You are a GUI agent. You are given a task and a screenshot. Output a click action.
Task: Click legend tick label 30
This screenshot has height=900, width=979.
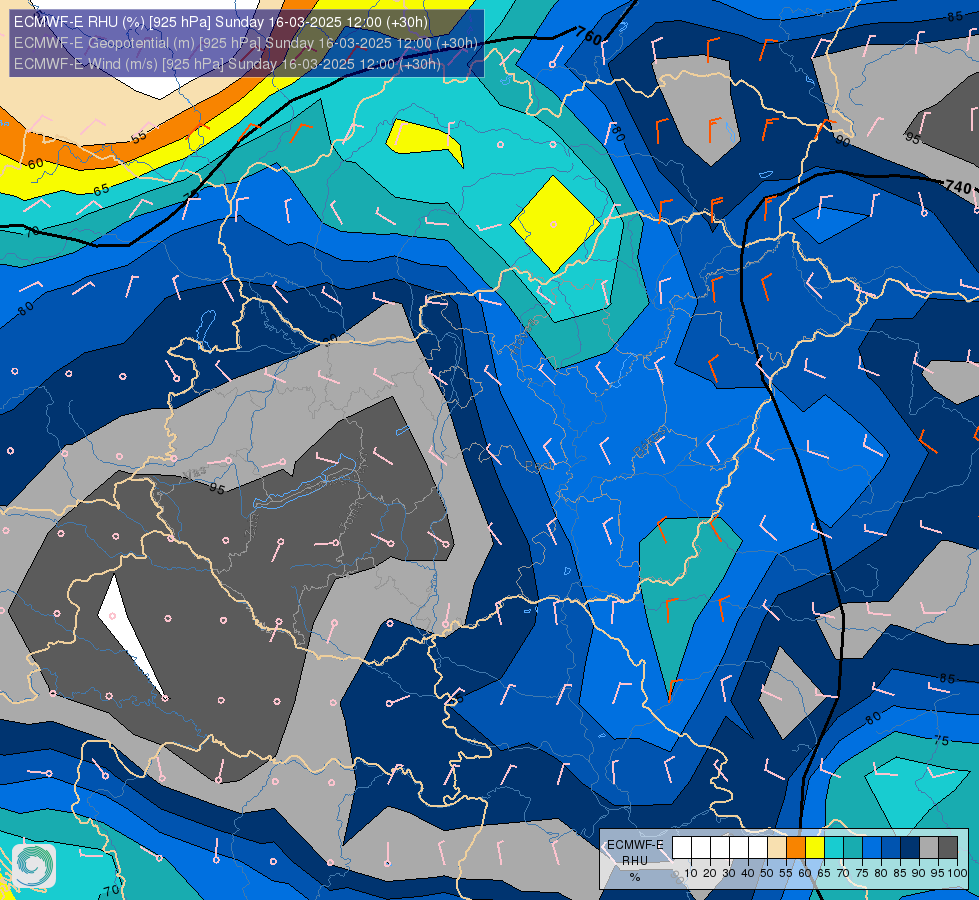click(x=729, y=873)
